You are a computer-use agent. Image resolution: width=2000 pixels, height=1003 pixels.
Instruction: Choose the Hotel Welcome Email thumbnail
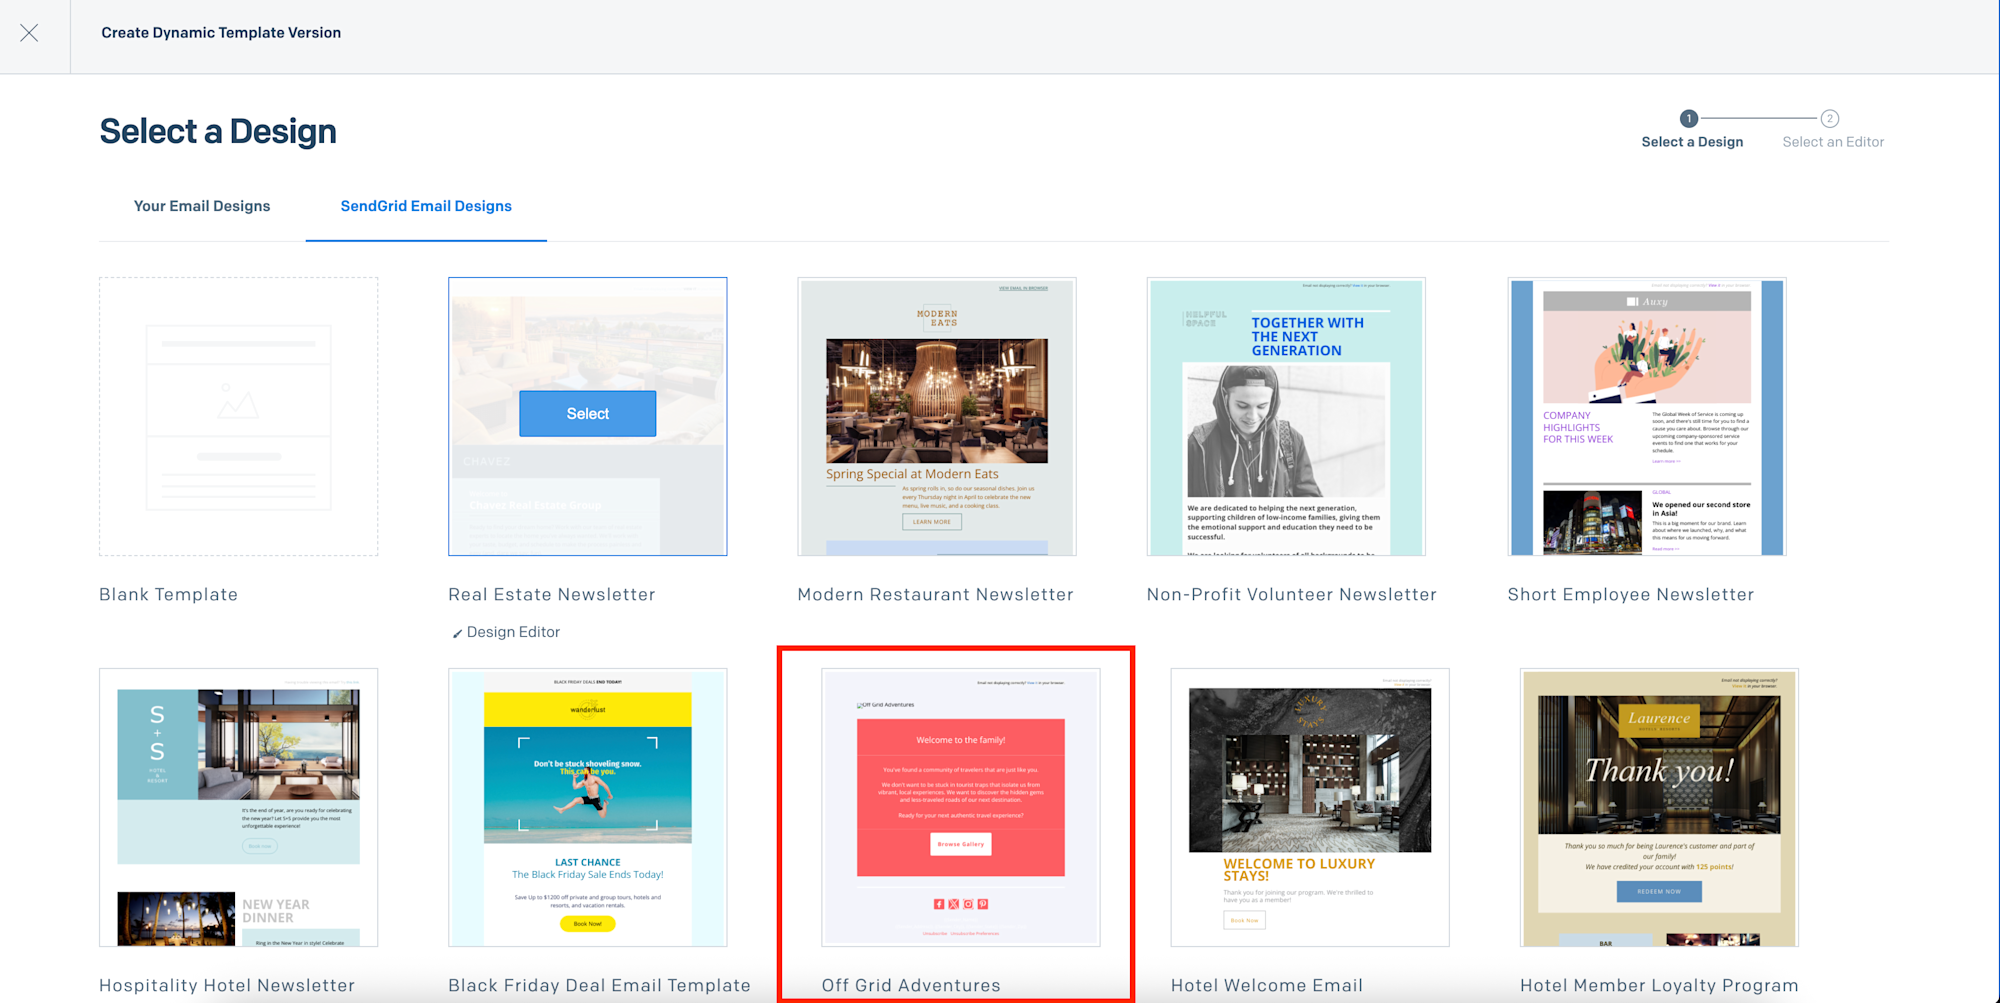tap(1309, 807)
